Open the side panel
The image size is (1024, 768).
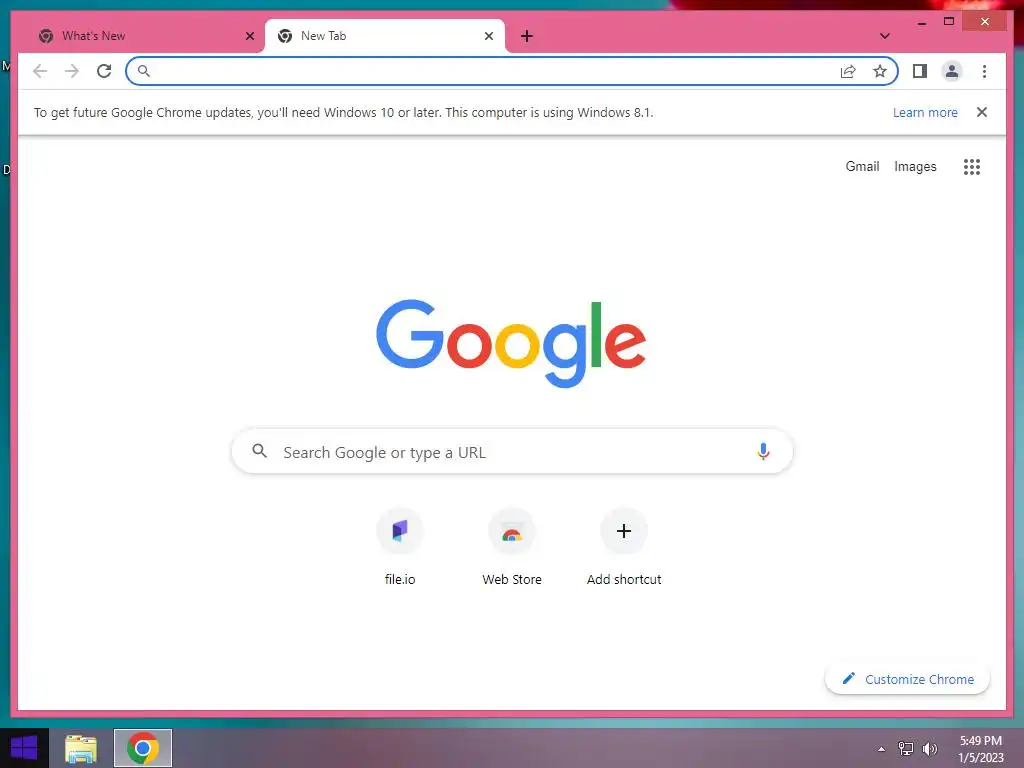tap(920, 71)
